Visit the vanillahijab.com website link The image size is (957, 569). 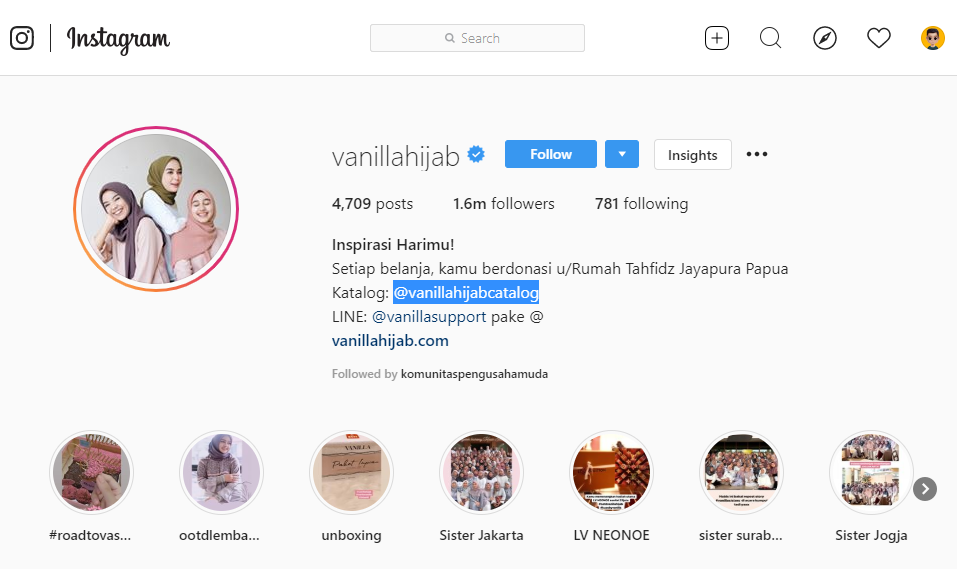click(390, 340)
